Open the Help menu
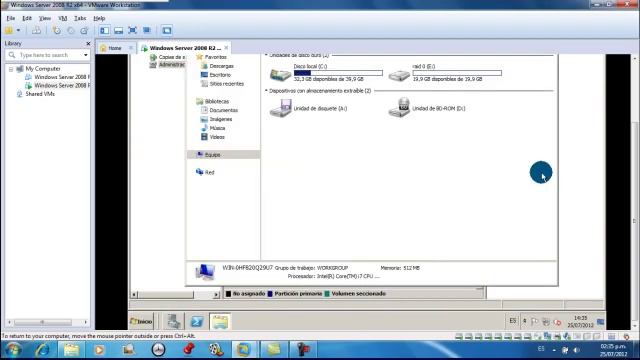 pos(99,18)
